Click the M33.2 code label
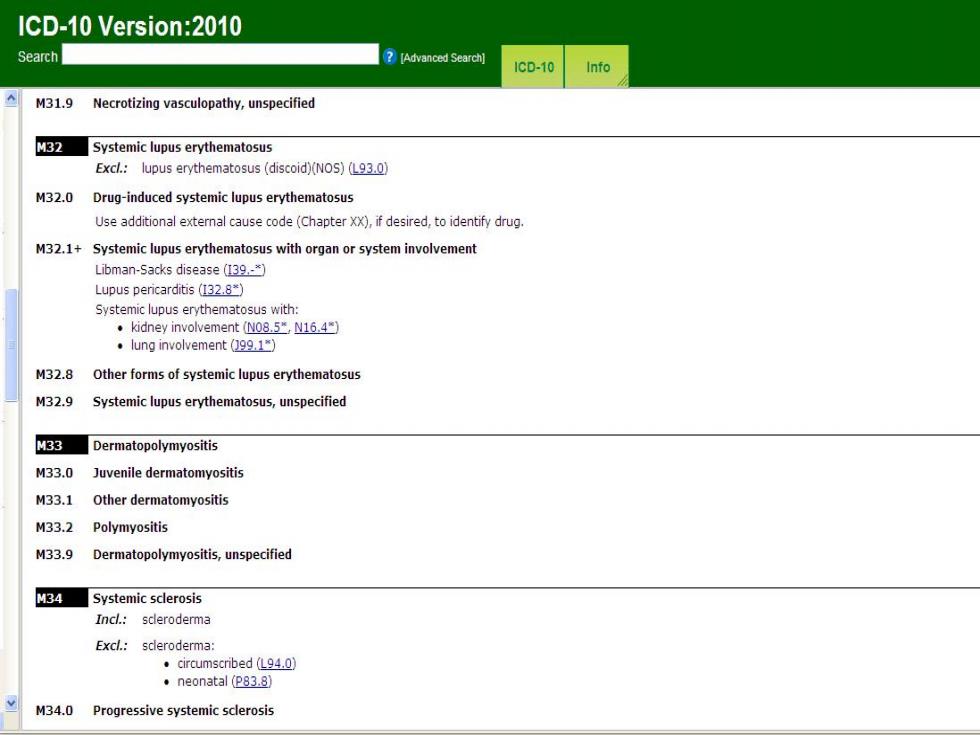This screenshot has height=735, width=980. tap(54, 527)
